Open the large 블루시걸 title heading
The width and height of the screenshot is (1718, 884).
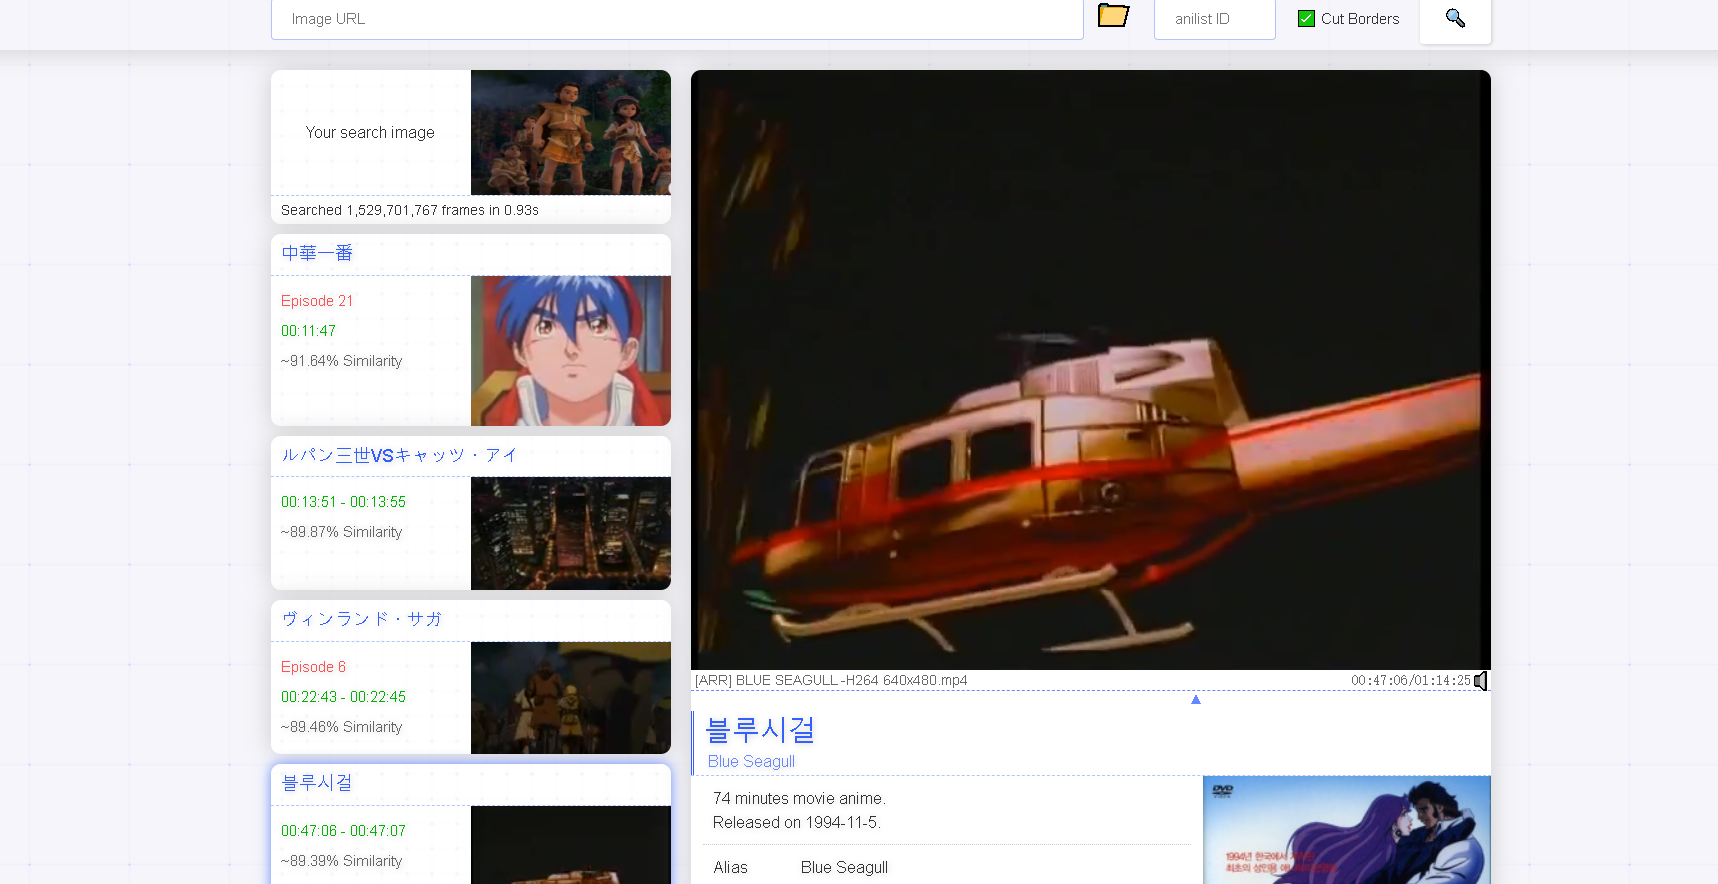pos(760,731)
